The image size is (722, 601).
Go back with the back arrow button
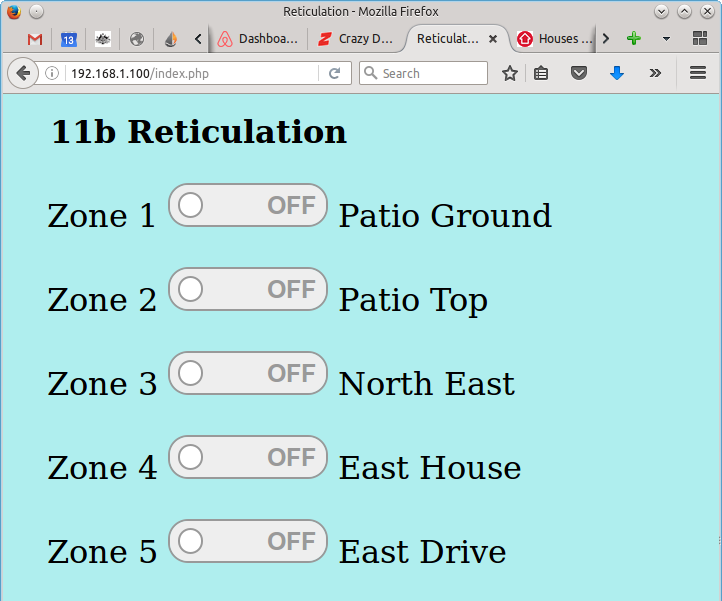[x=23, y=73]
